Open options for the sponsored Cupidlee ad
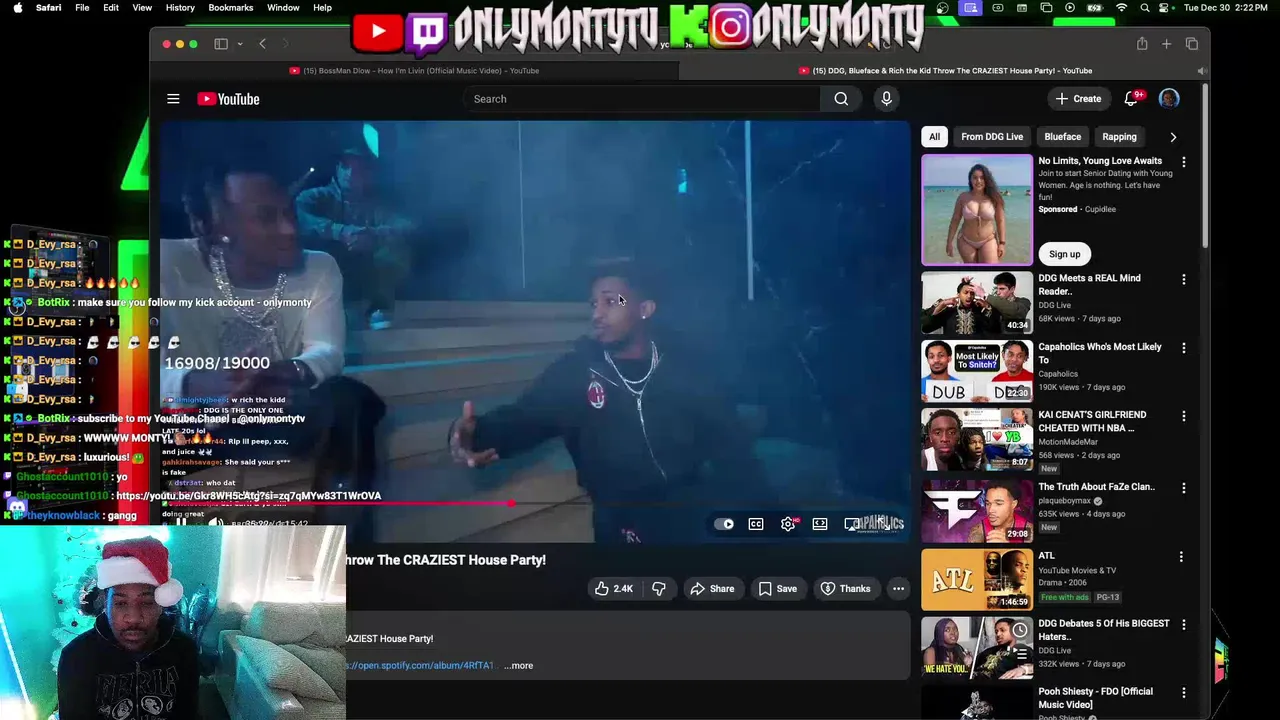 point(1184,162)
